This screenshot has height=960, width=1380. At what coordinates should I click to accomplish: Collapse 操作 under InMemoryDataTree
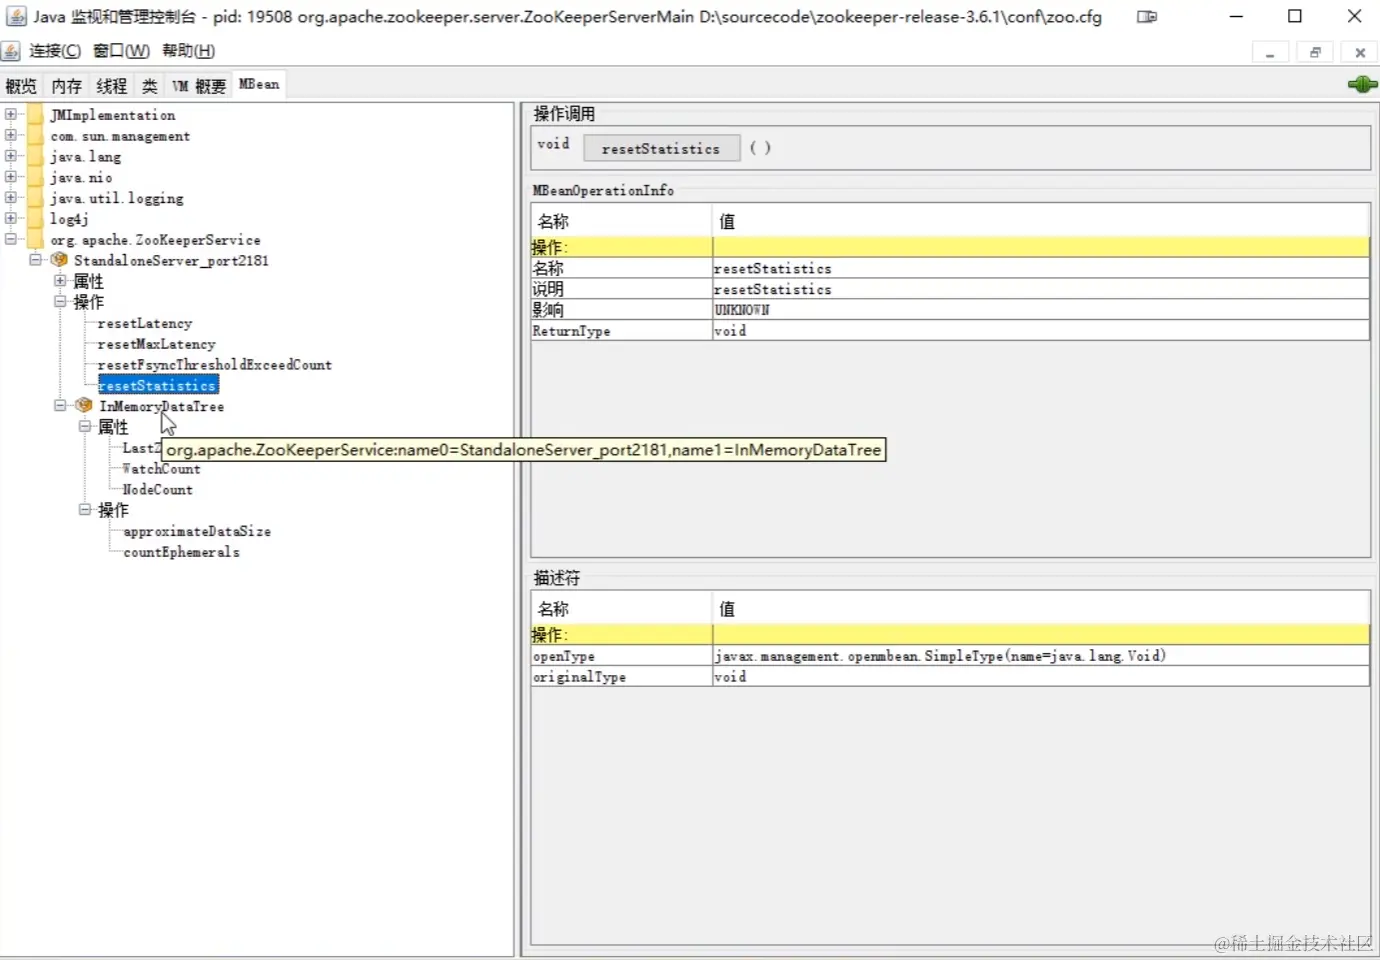[x=85, y=510]
